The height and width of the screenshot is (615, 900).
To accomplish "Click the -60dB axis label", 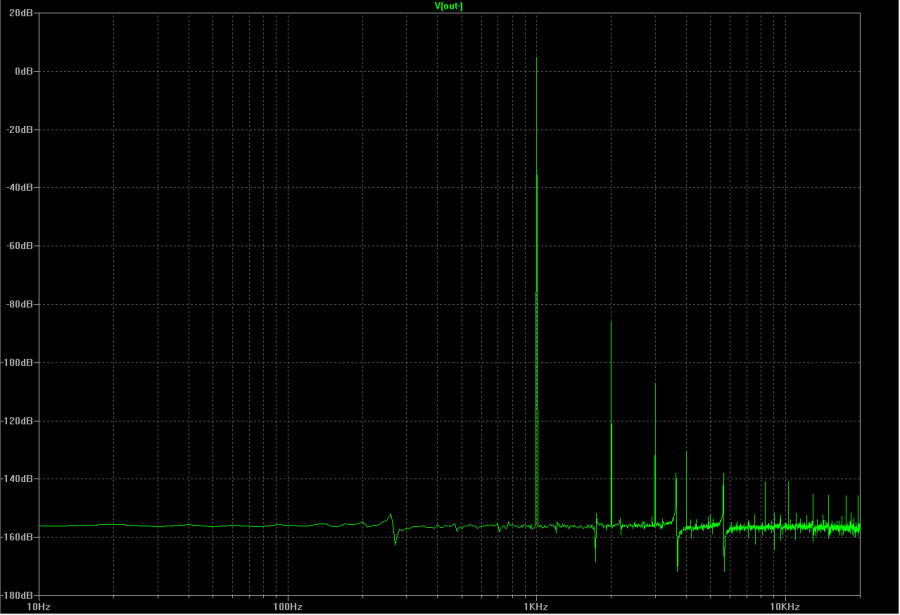I will [x=20, y=246].
